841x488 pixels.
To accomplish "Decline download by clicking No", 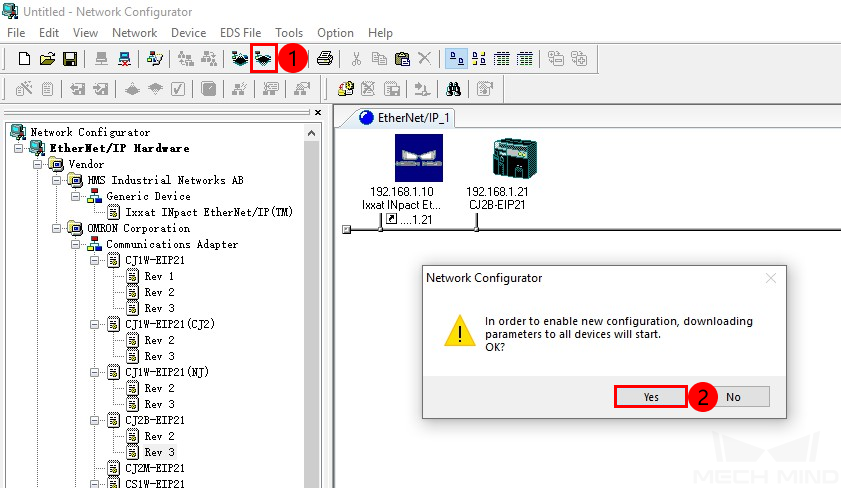I will [x=733, y=397].
